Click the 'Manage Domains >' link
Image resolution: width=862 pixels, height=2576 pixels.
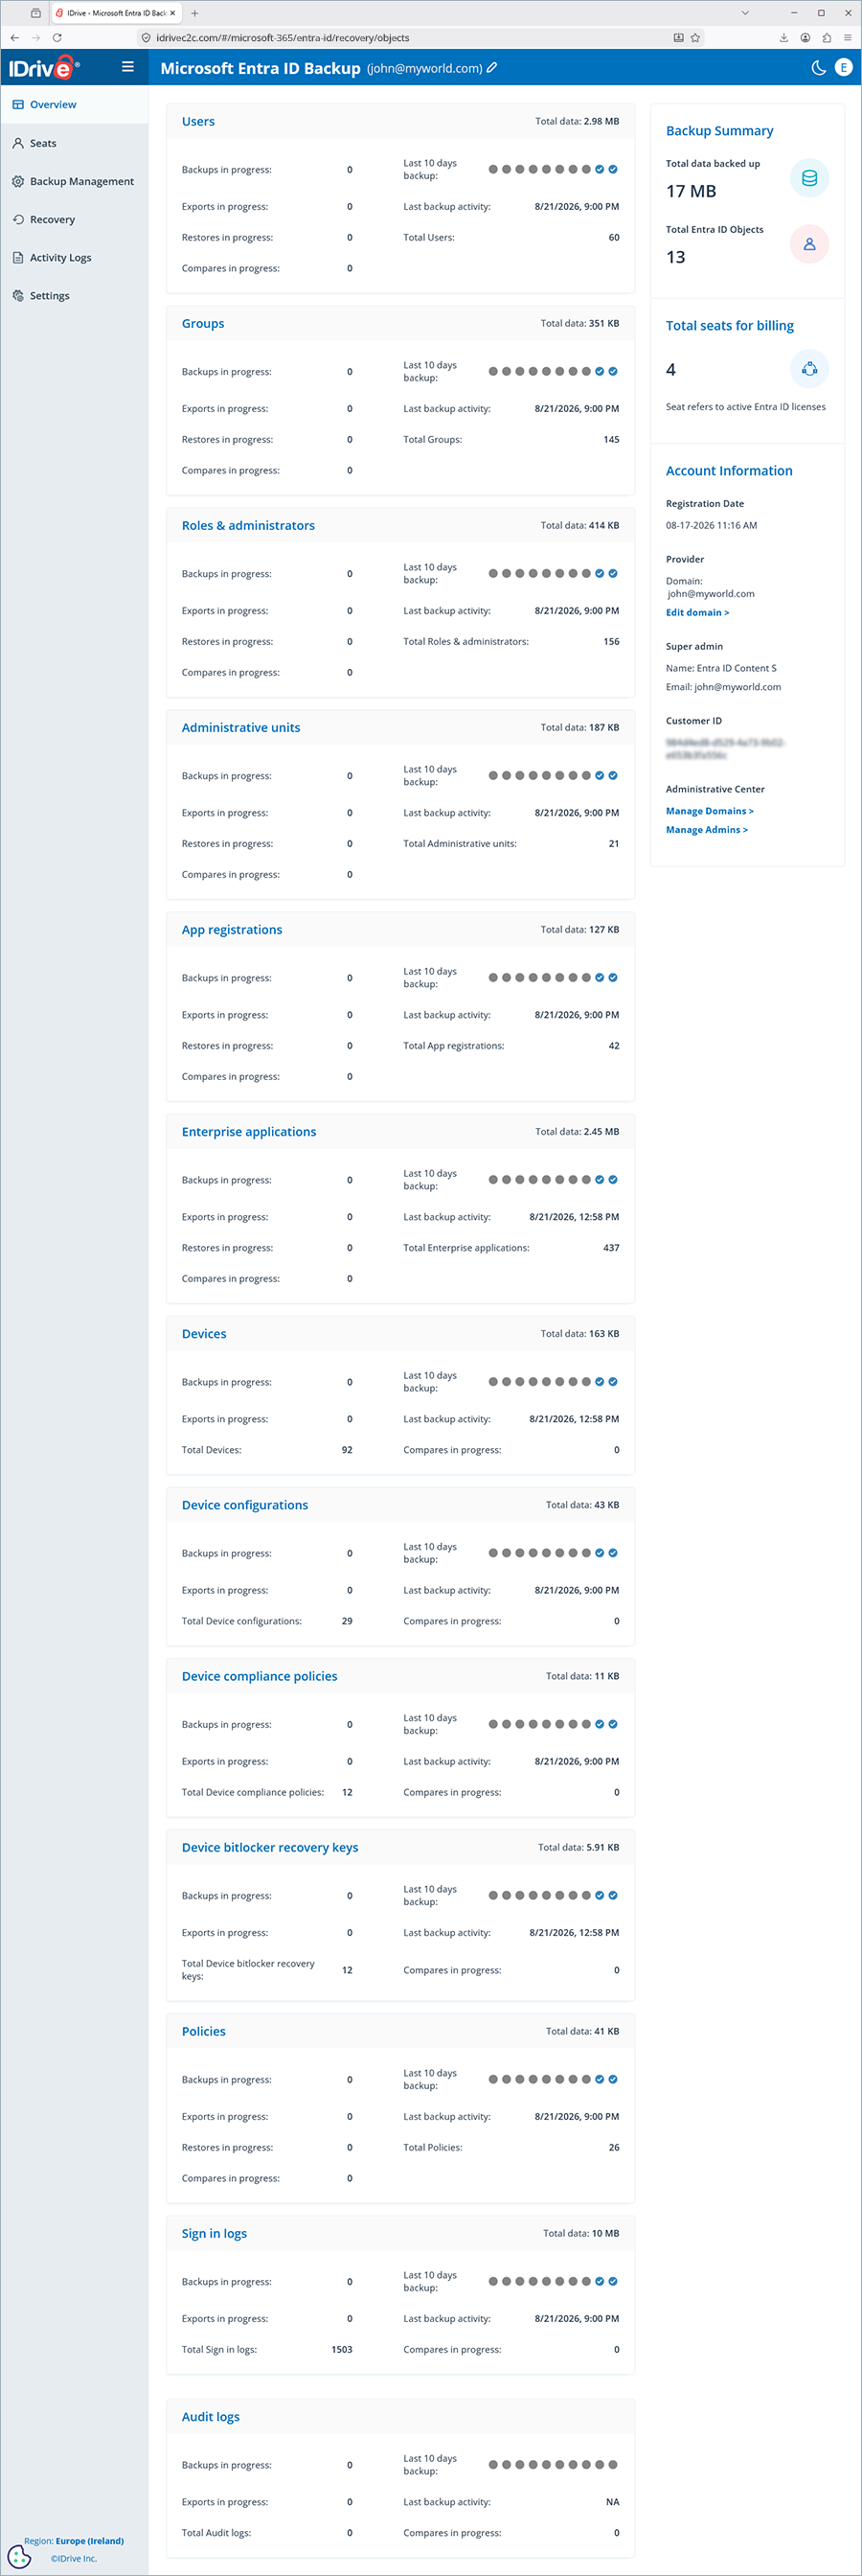click(709, 811)
